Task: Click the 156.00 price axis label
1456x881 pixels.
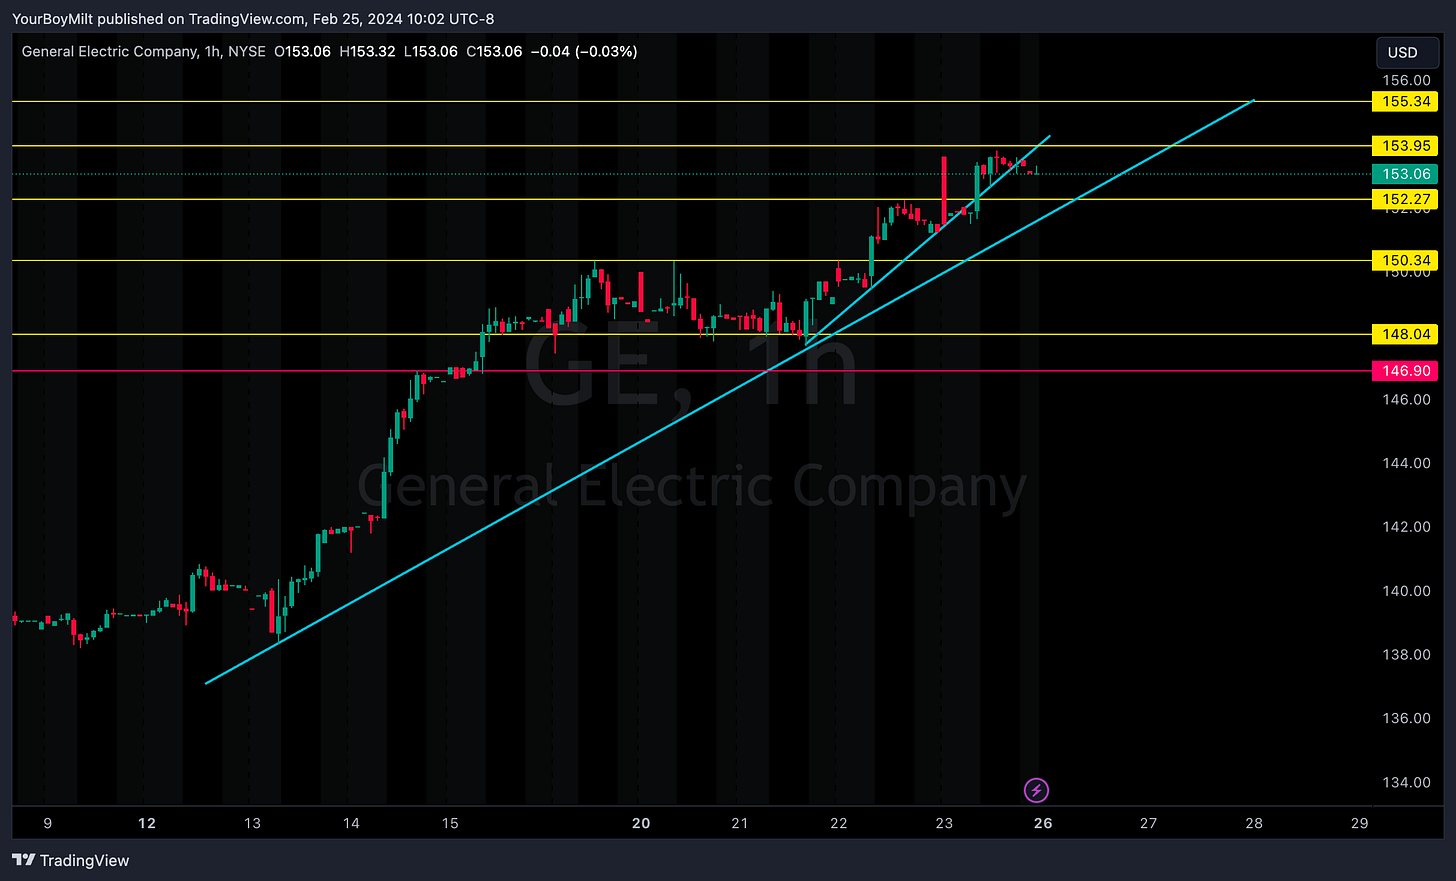Action: 1406,80
